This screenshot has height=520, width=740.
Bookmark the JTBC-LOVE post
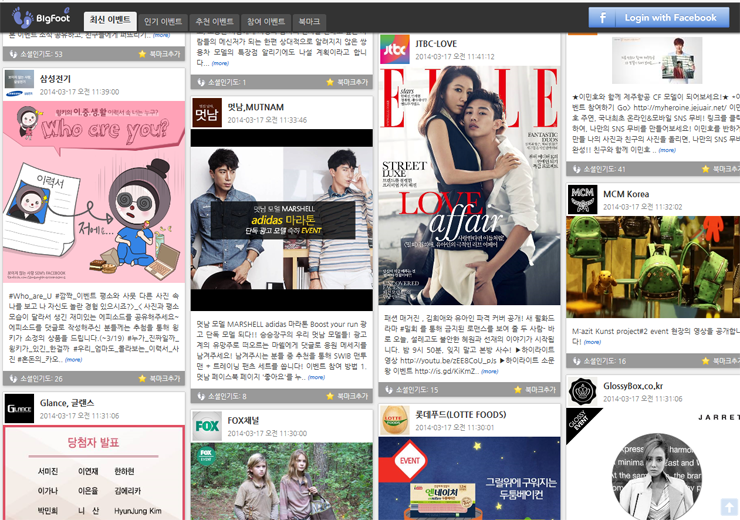tap(535, 390)
